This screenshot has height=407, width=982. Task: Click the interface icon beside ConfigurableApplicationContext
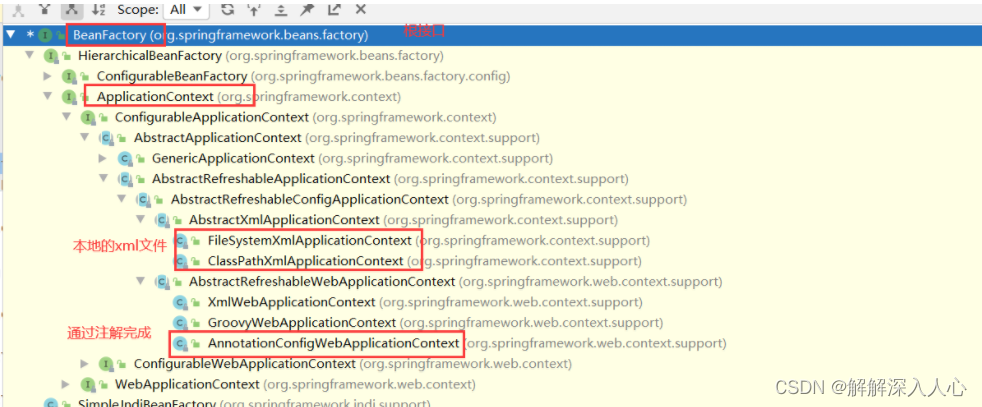(87, 117)
